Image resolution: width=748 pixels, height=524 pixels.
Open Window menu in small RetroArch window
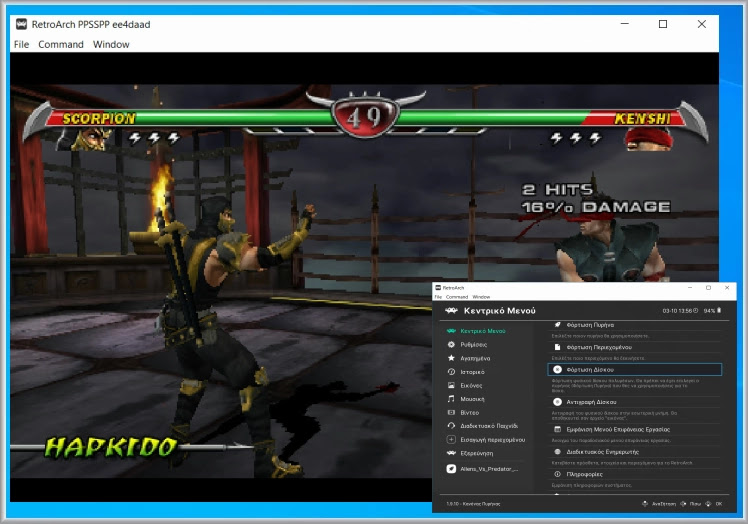point(481,297)
